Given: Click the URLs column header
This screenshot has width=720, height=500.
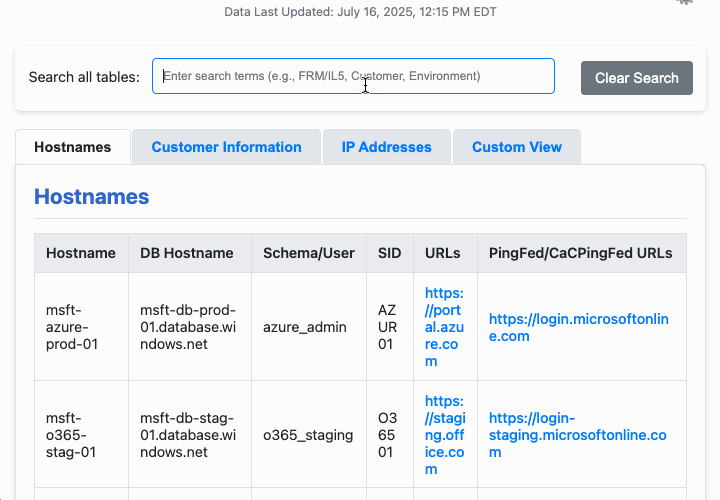Looking at the screenshot, I should (443, 253).
